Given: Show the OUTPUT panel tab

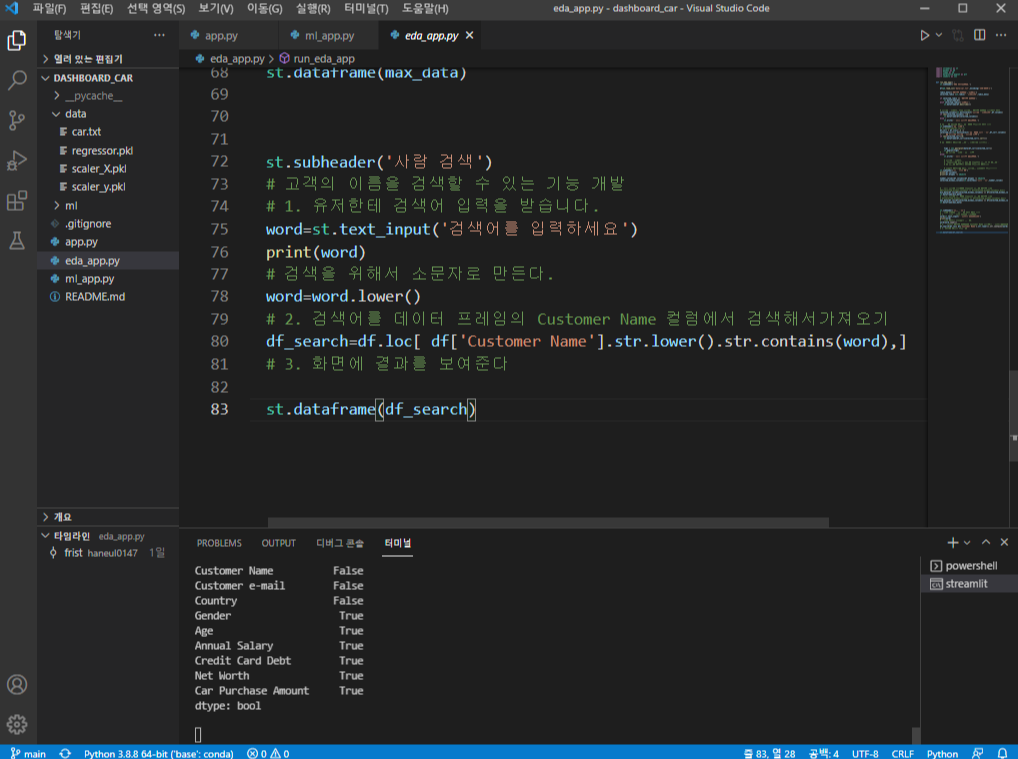Looking at the screenshot, I should coord(279,543).
